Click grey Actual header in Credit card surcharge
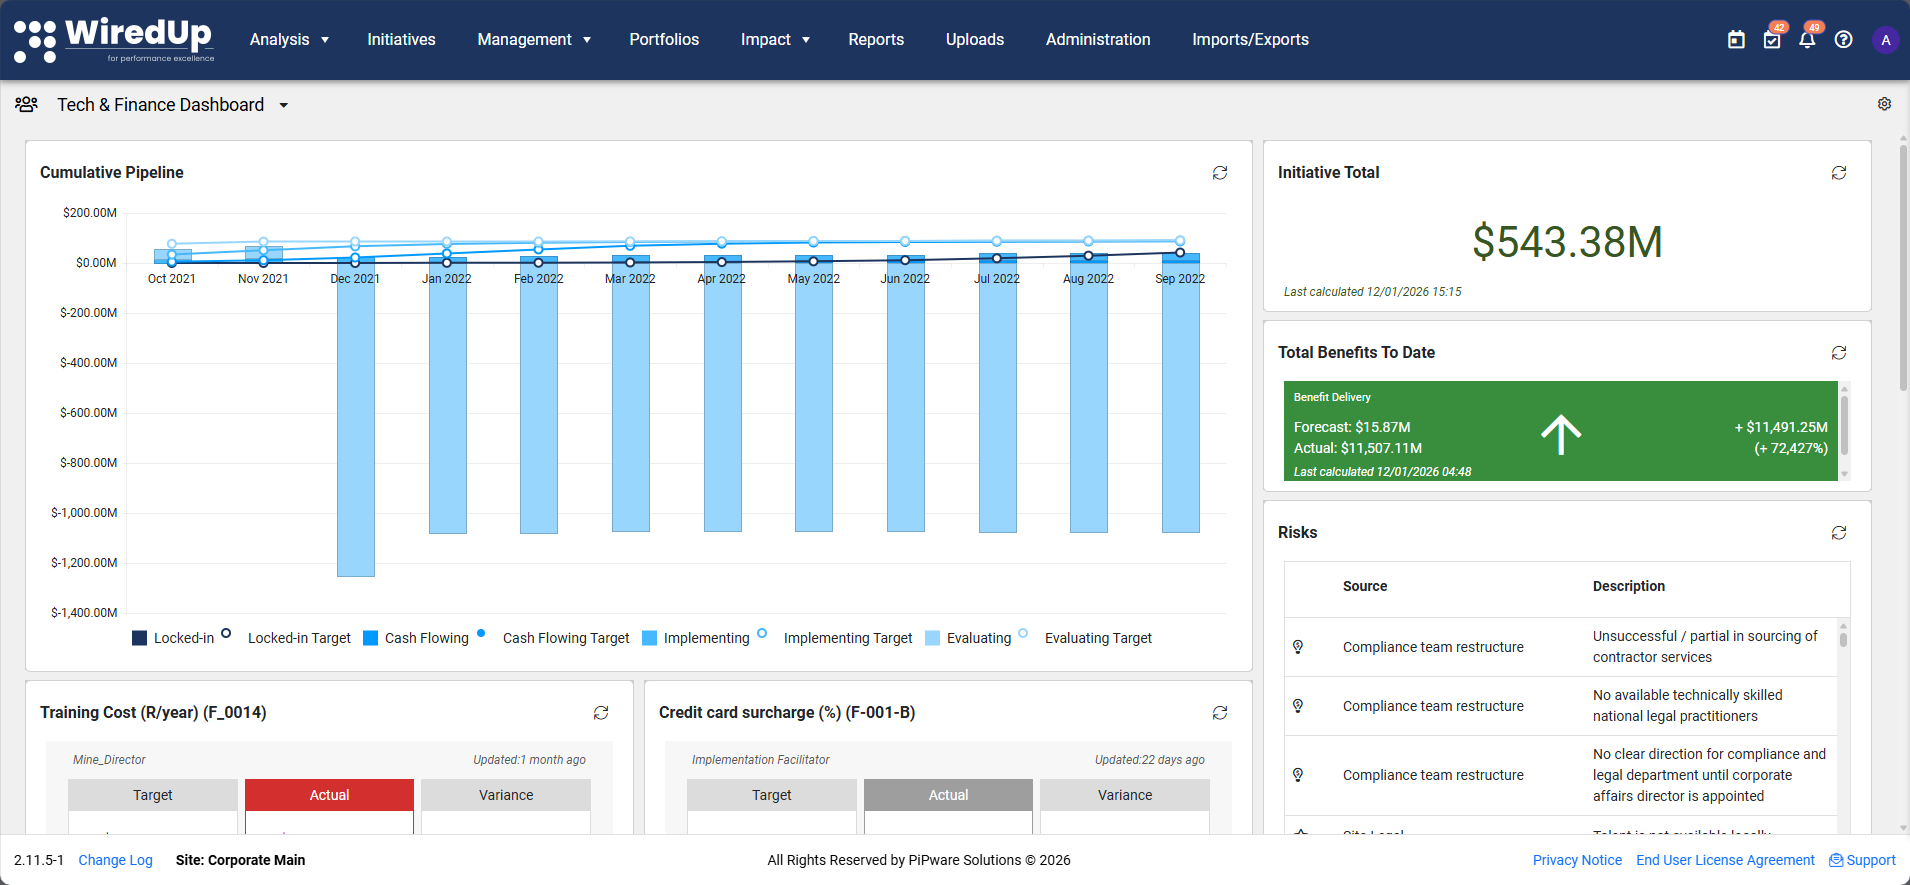This screenshot has height=885, width=1910. [x=948, y=795]
